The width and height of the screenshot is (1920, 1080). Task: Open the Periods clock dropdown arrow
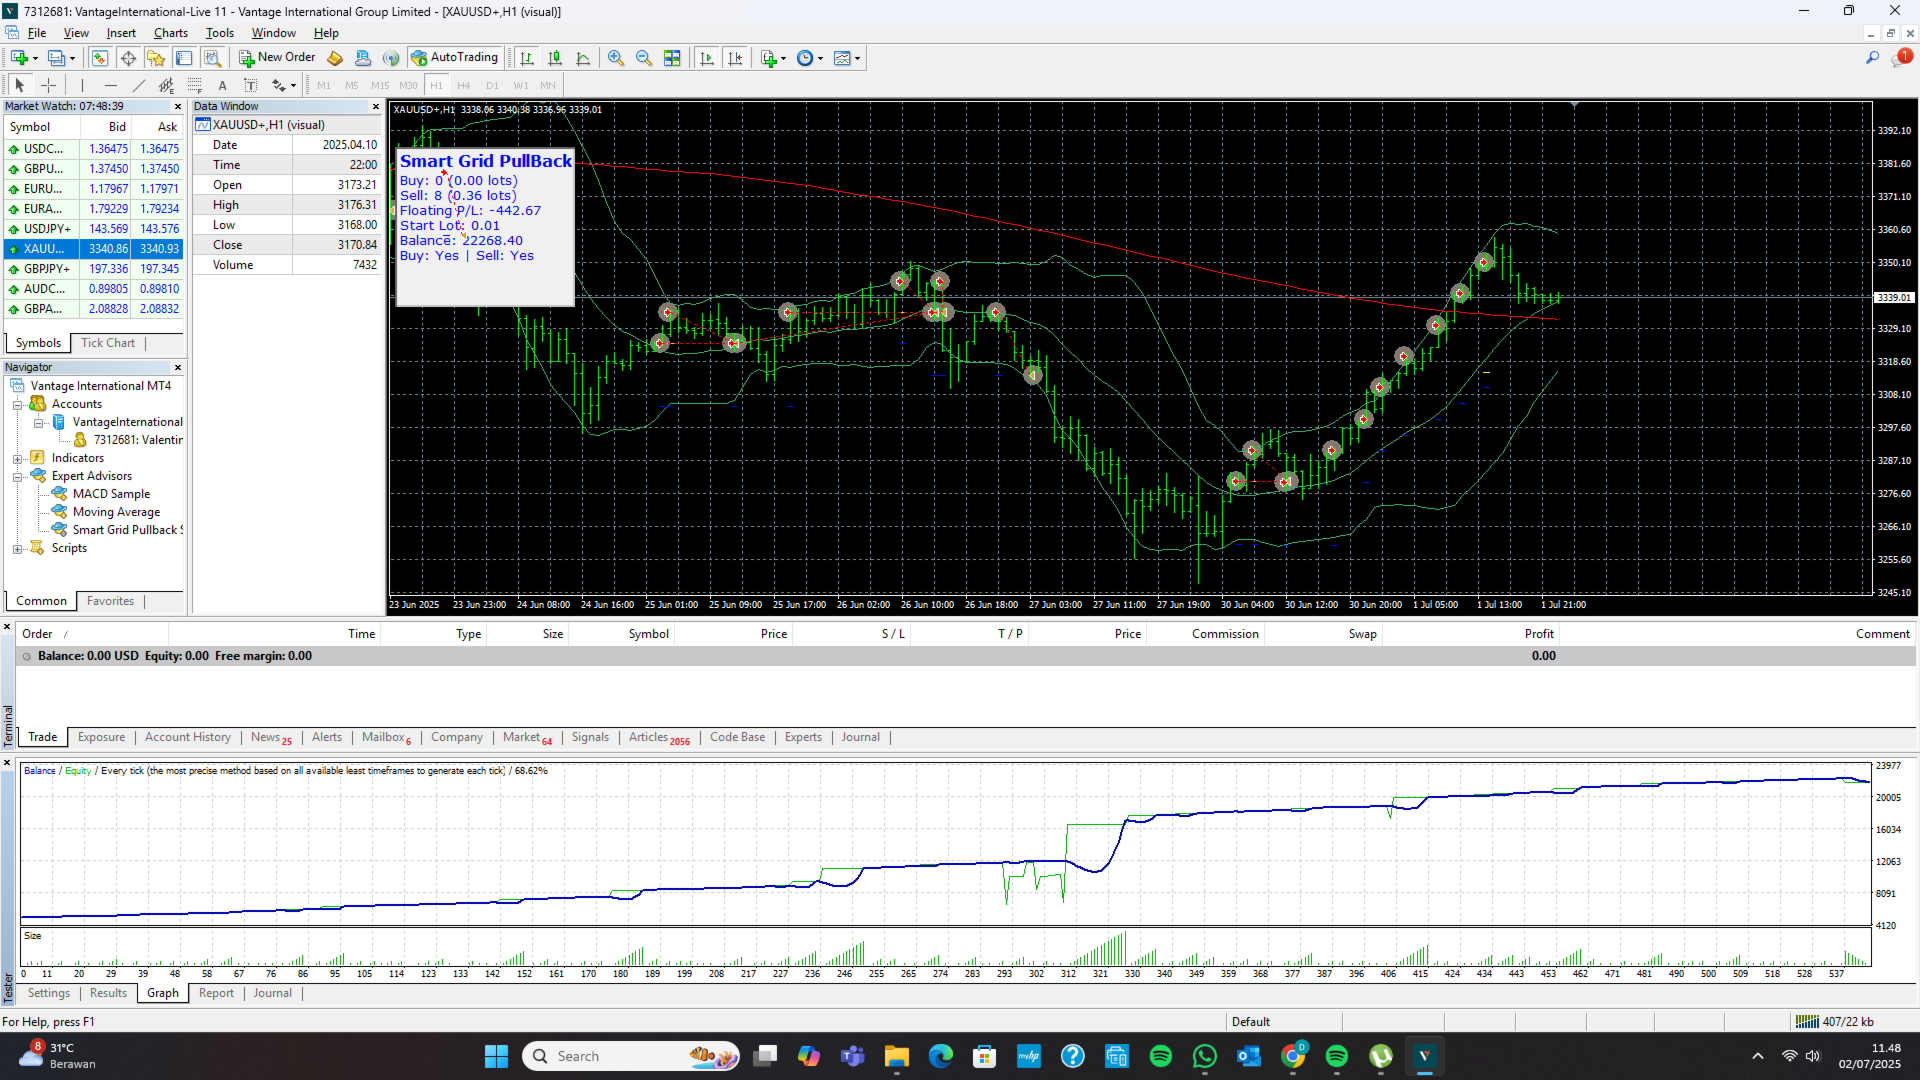coord(821,58)
